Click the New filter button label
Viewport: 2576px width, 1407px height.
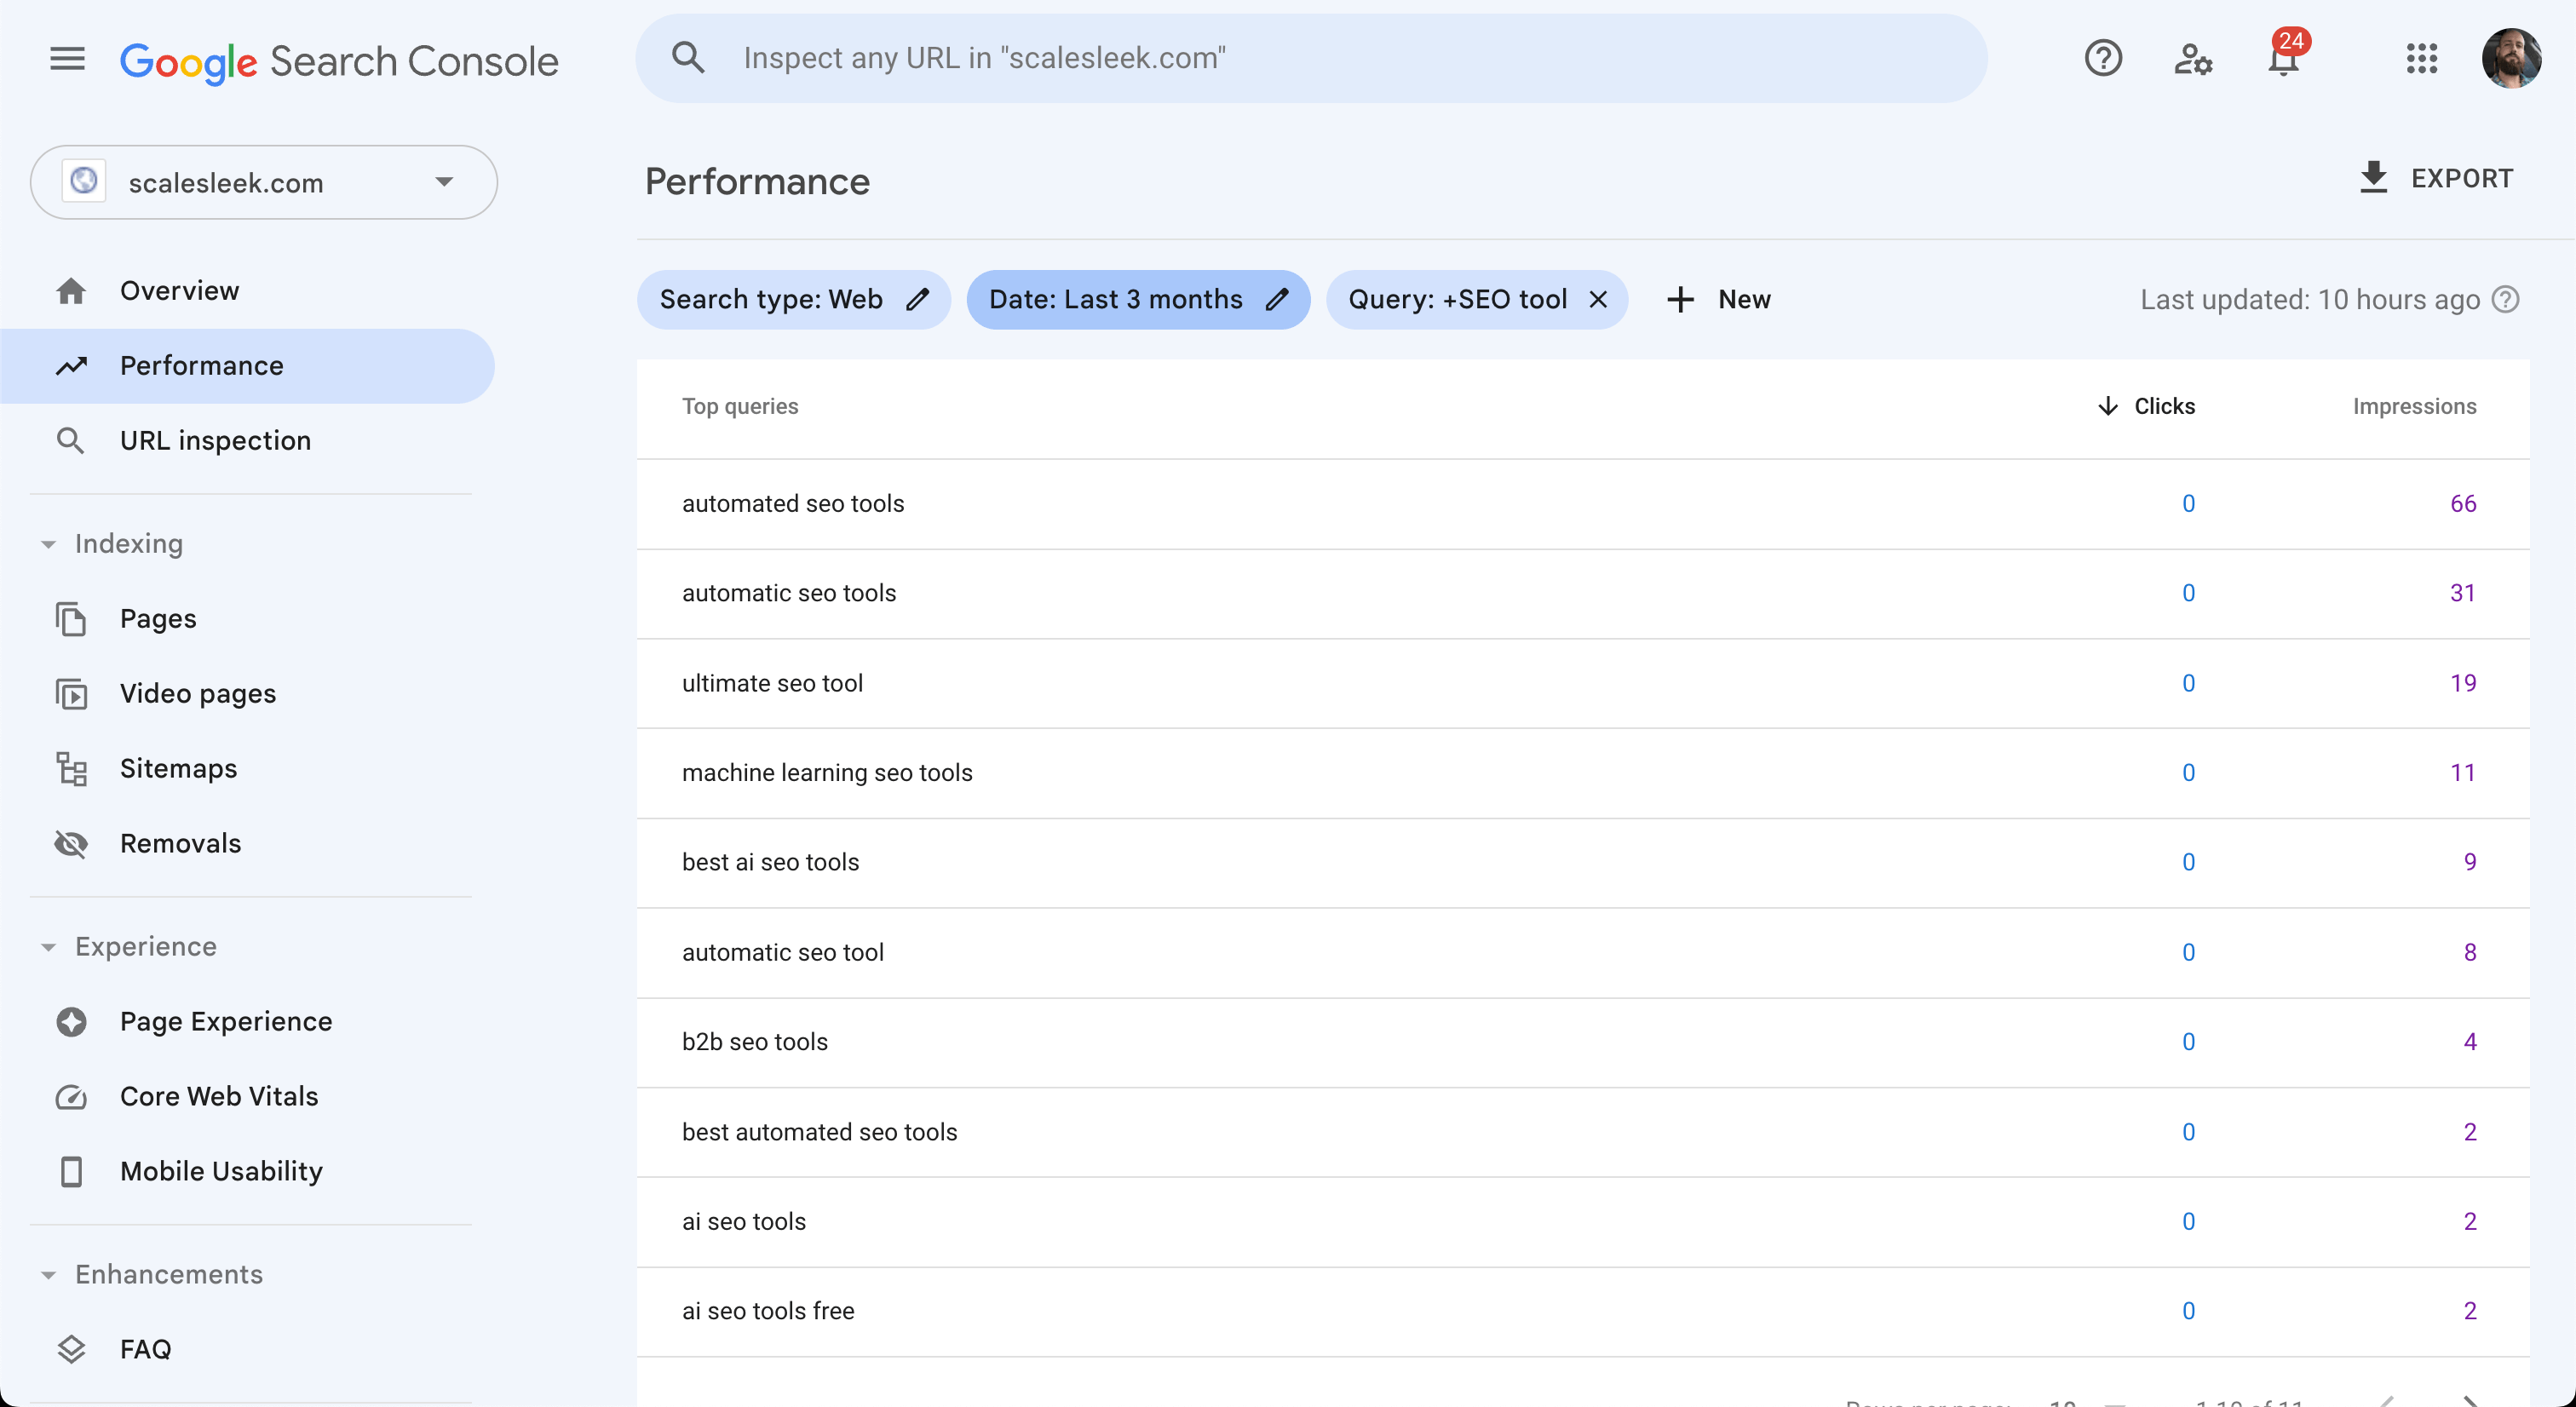[x=1744, y=299]
